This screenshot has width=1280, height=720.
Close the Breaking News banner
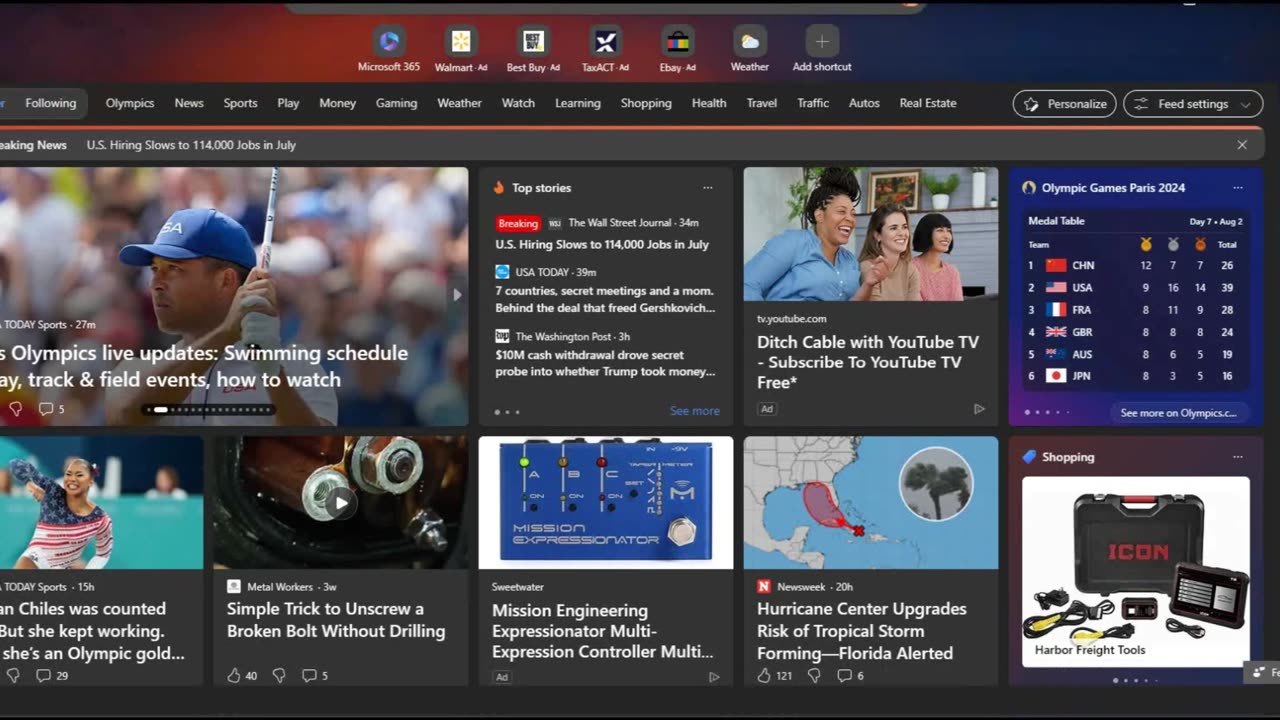click(1242, 145)
